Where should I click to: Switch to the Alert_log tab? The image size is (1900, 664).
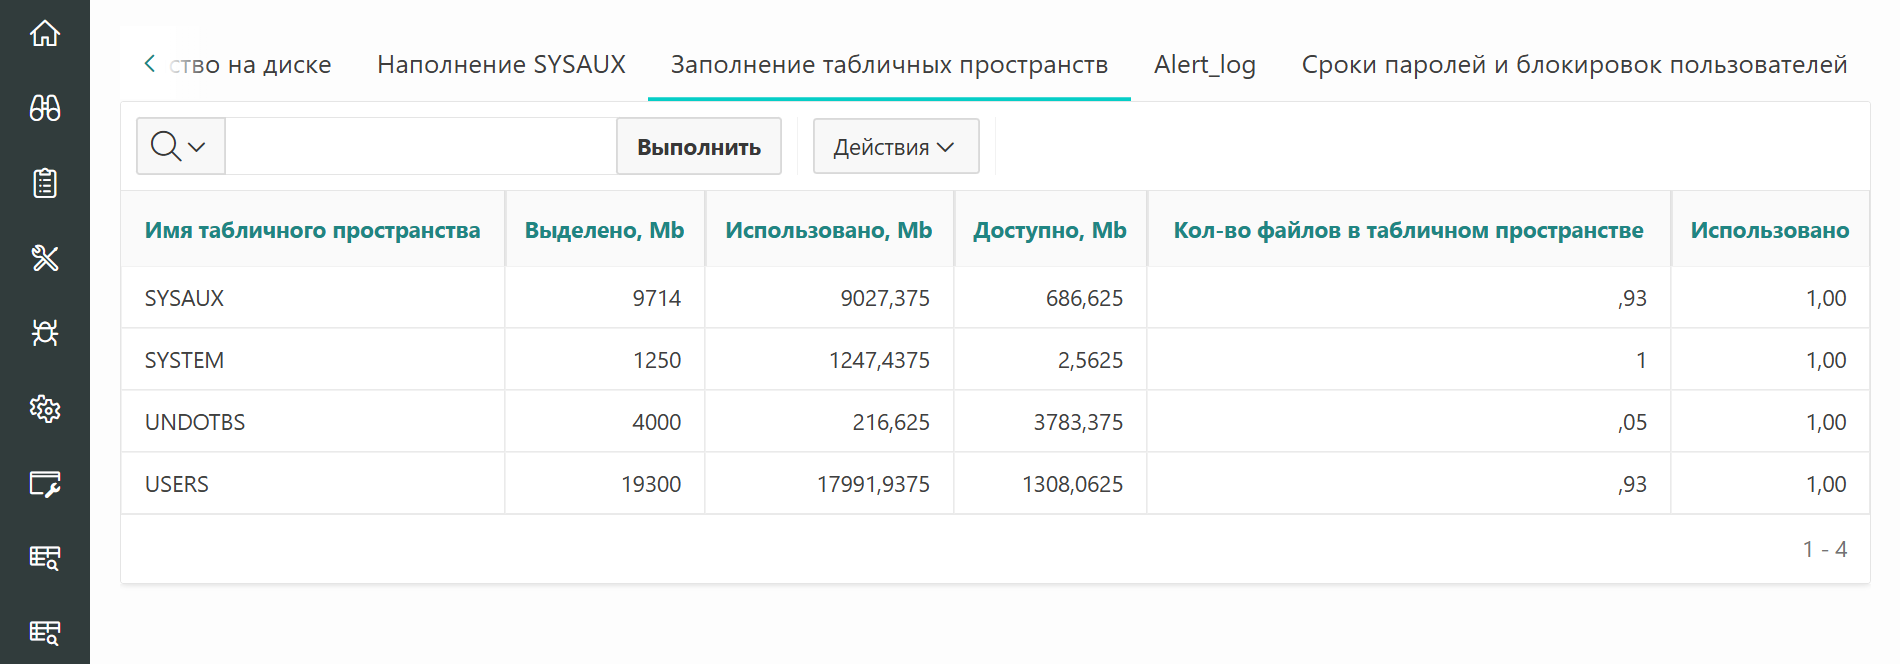pyautogui.click(x=1204, y=64)
